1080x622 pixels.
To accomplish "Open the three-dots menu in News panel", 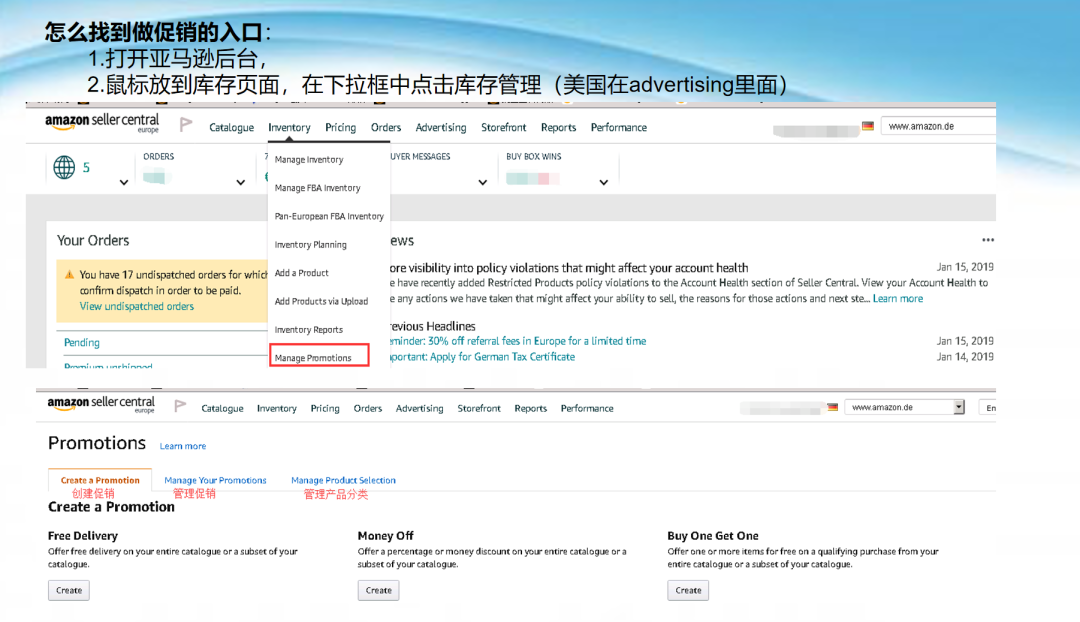I will coord(988,240).
